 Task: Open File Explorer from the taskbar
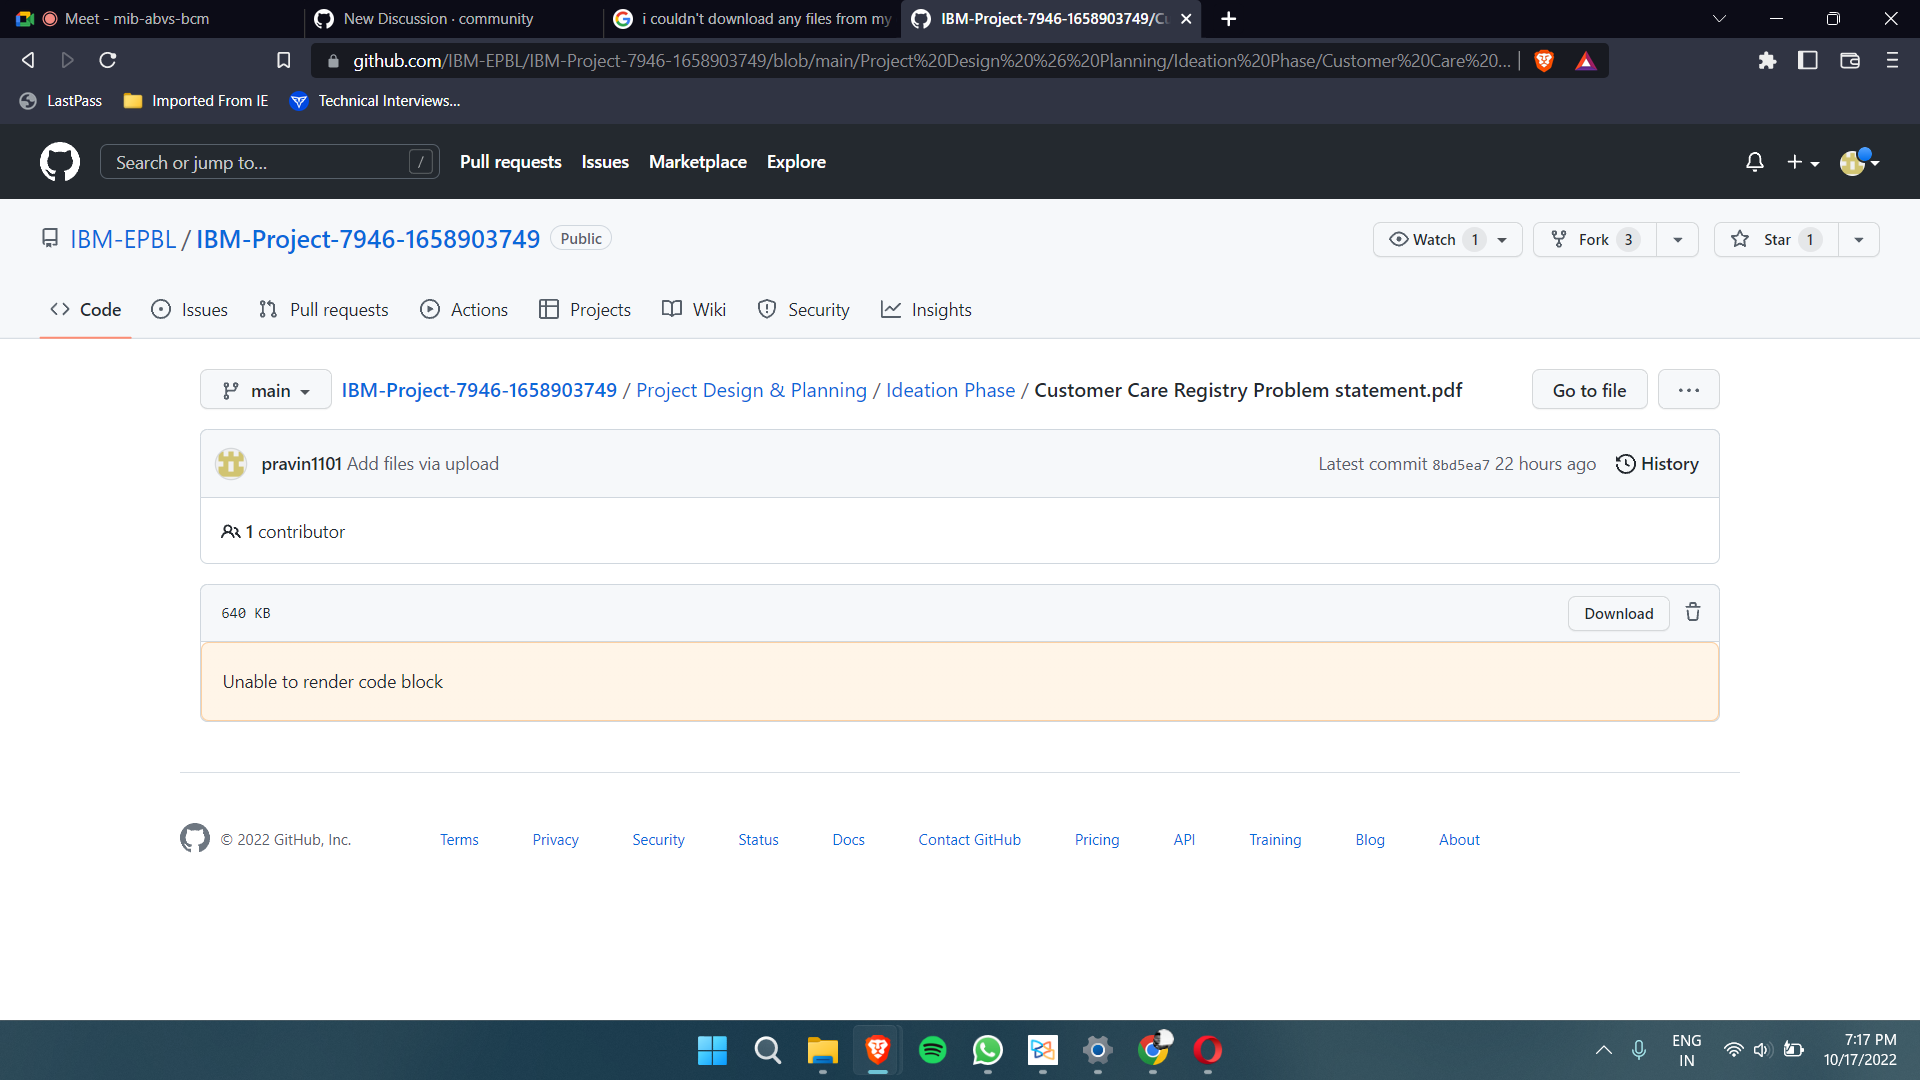tap(822, 1050)
